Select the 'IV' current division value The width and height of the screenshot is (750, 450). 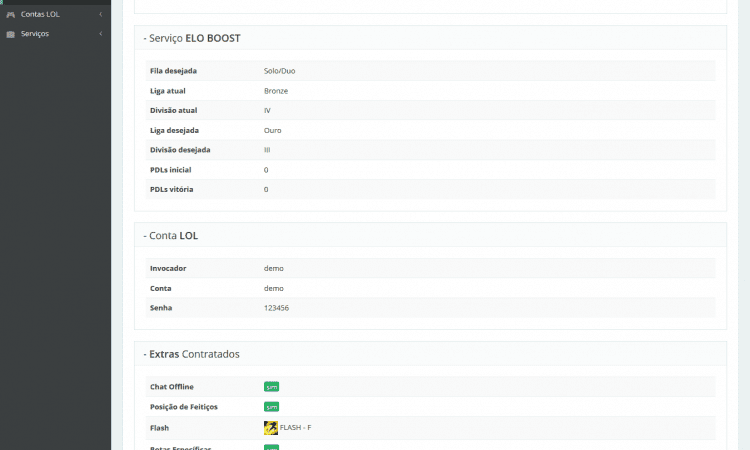pyautogui.click(x=267, y=110)
